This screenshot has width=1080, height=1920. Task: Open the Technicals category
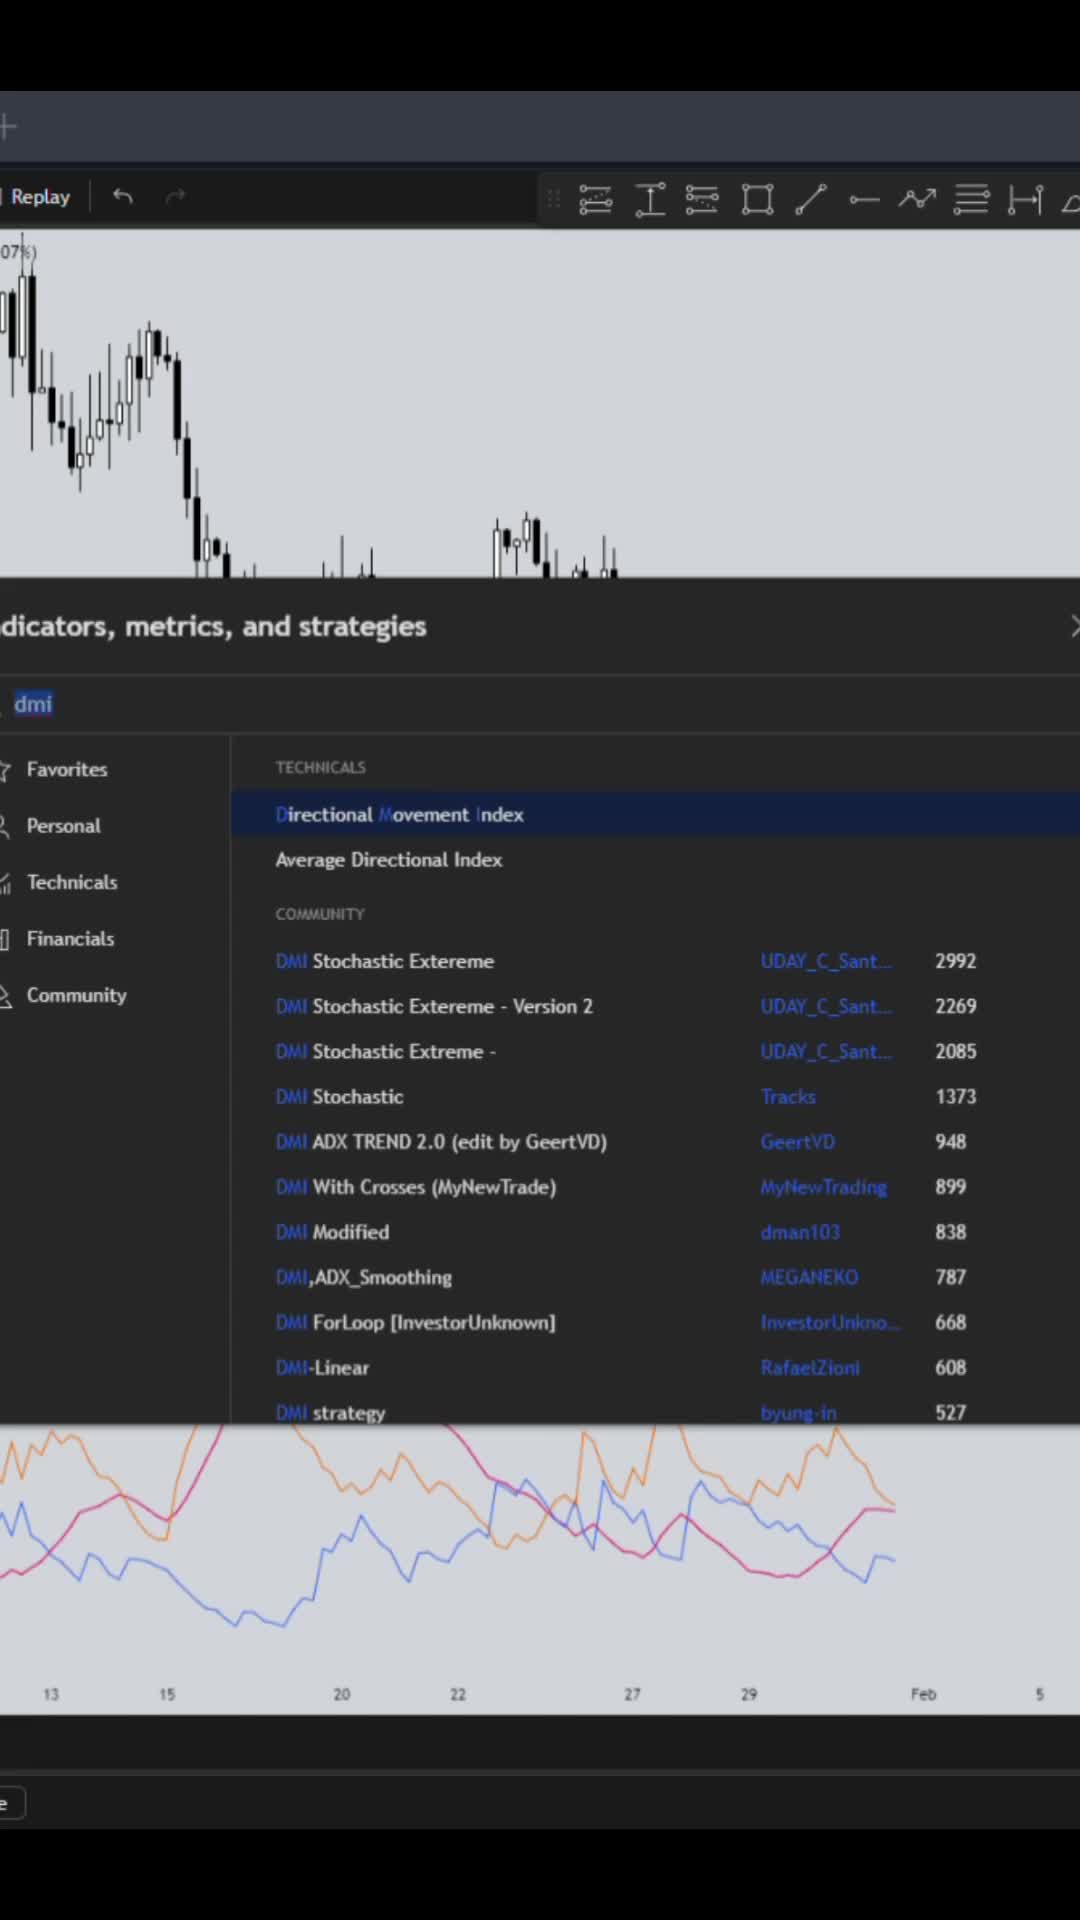click(x=71, y=882)
